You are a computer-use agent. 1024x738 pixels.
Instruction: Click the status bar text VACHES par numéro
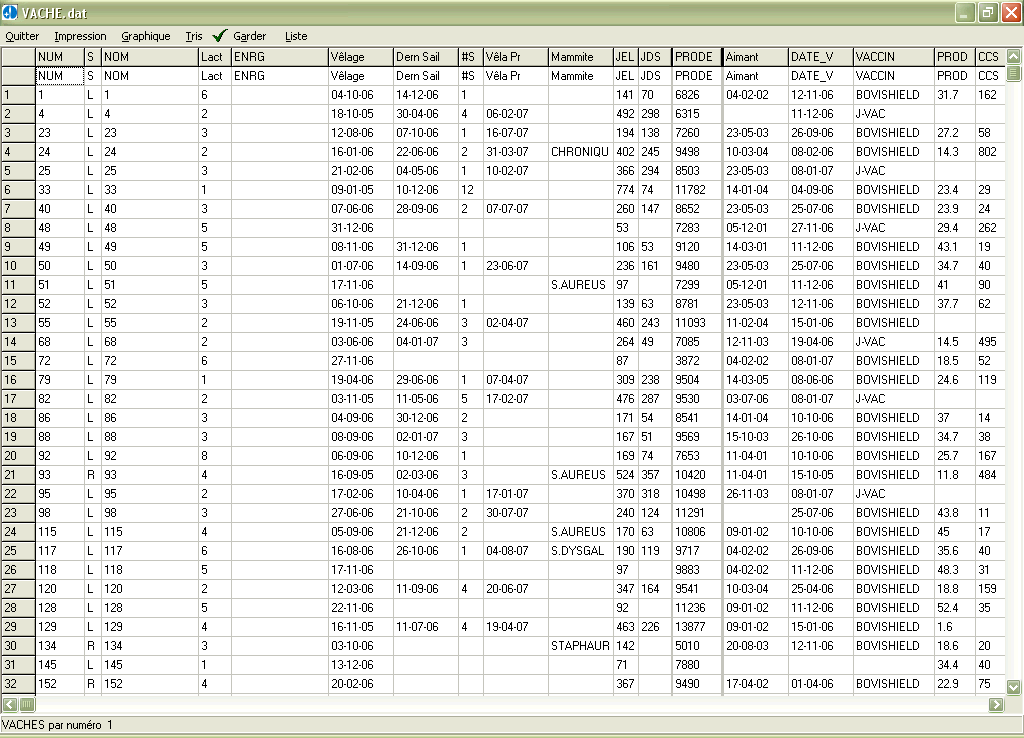pos(52,725)
